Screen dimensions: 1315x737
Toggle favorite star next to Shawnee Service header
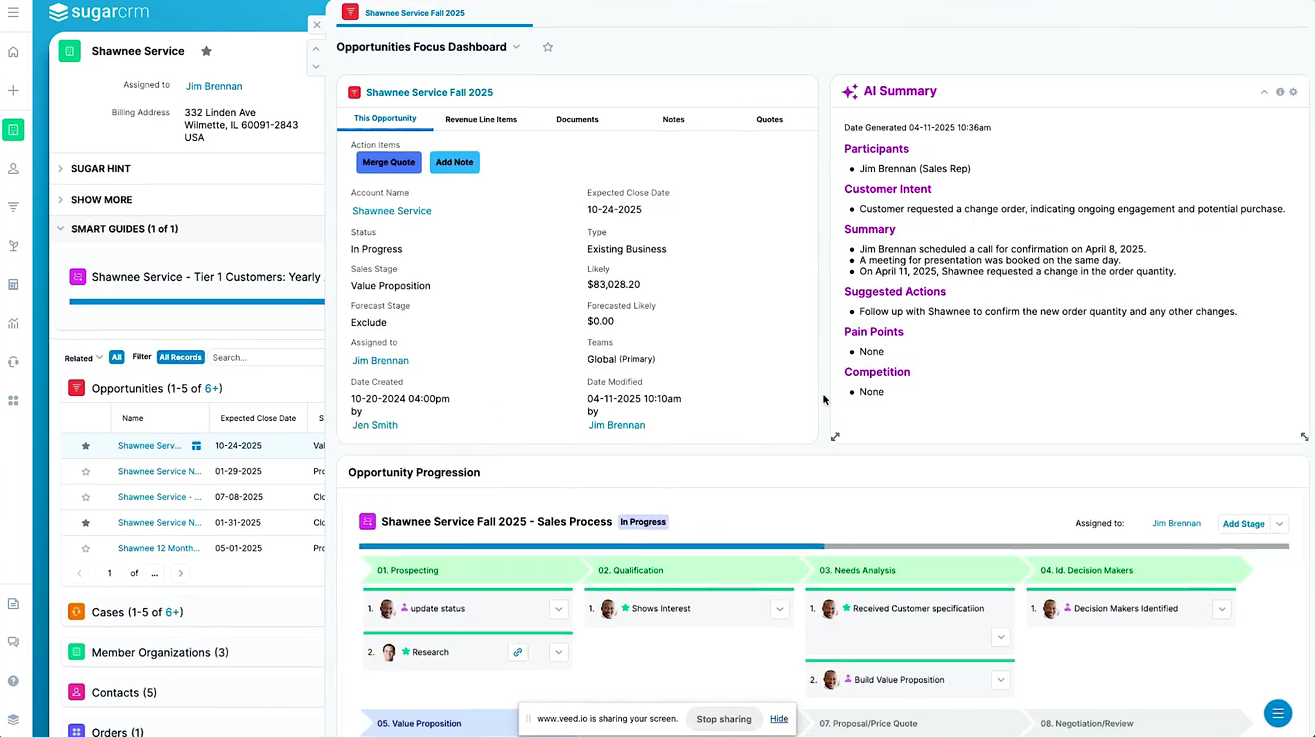tap(206, 51)
